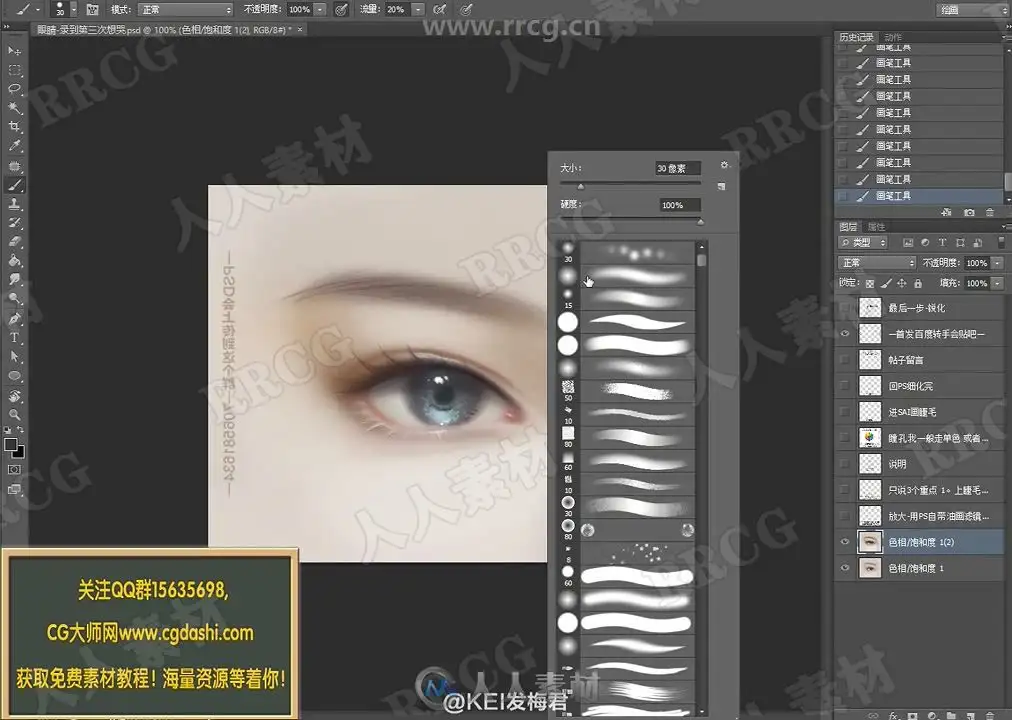Select the Hand tool
This screenshot has width=1012, height=720.
click(x=14, y=395)
